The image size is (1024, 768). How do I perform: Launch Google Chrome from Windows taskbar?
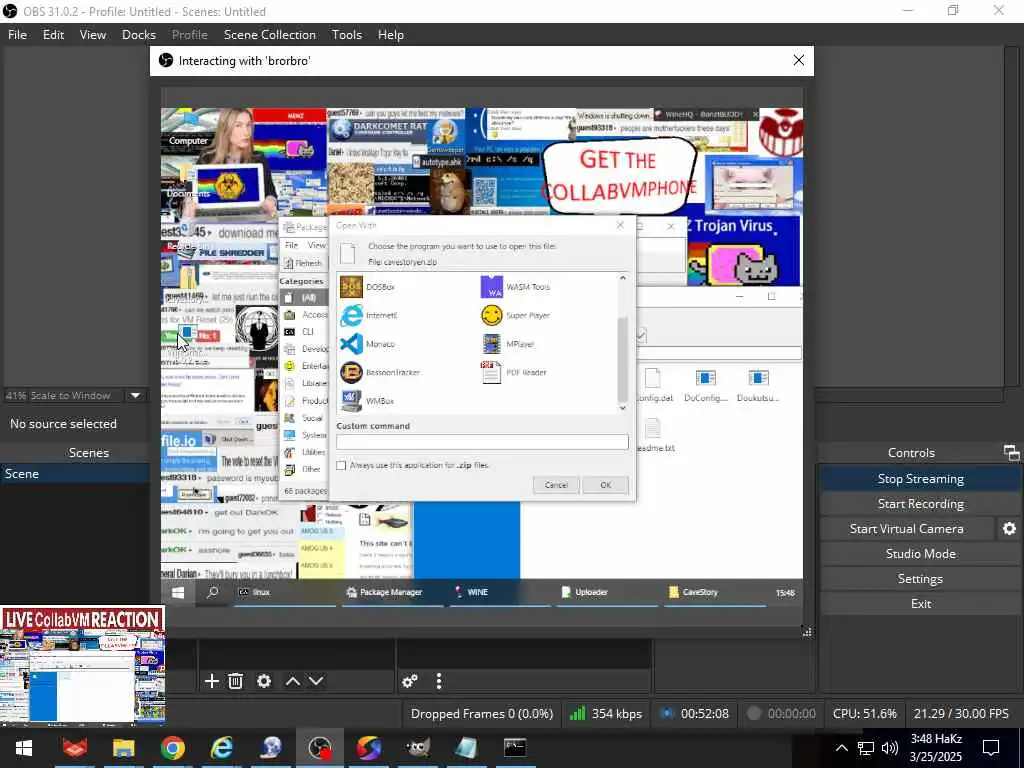(x=172, y=748)
